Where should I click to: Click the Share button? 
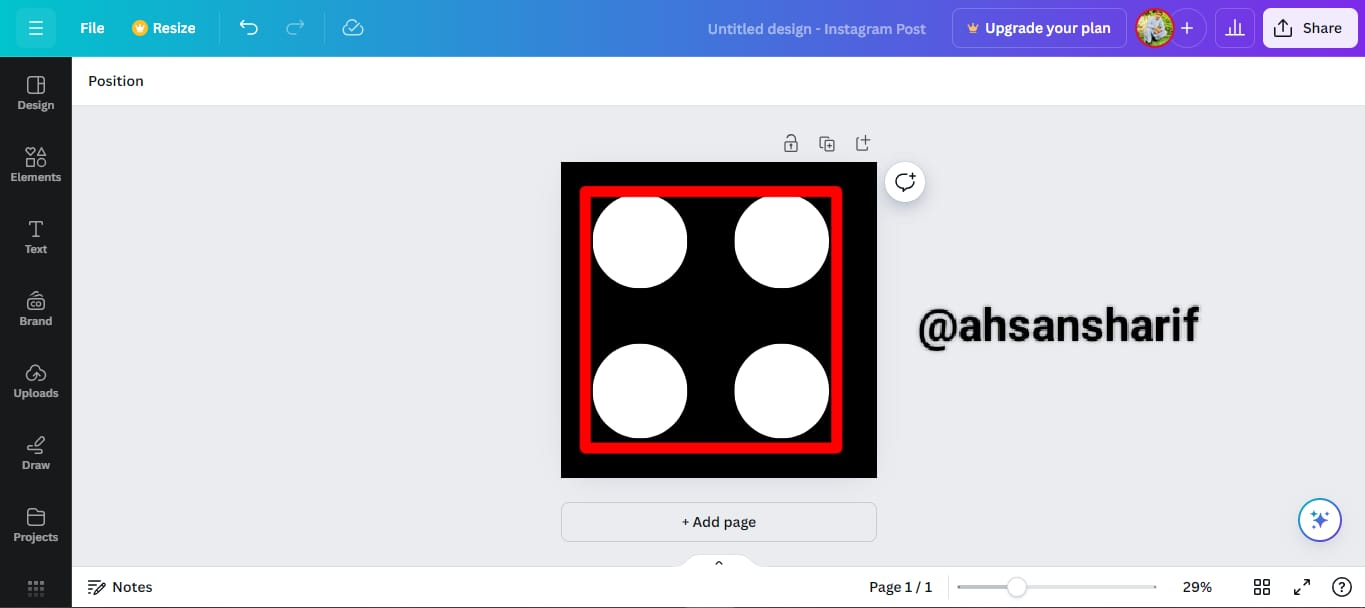(1309, 28)
